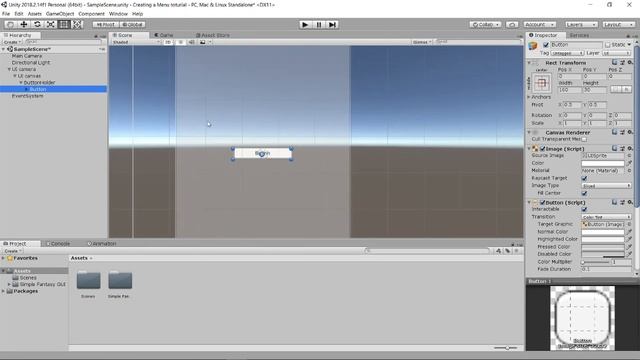The image size is (640, 360).
Task: Start Play mode
Action: coord(305,24)
